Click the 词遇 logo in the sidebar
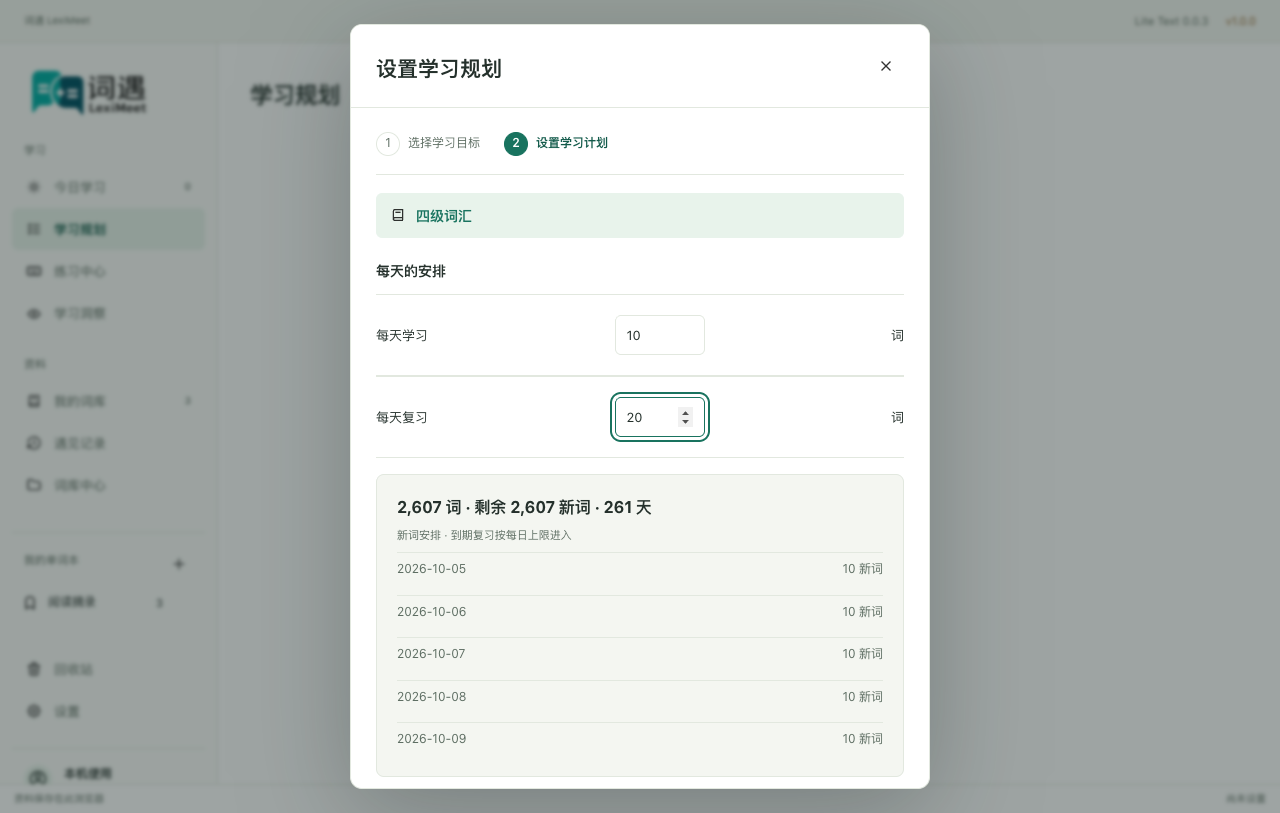The width and height of the screenshot is (1280, 813). pos(88,92)
